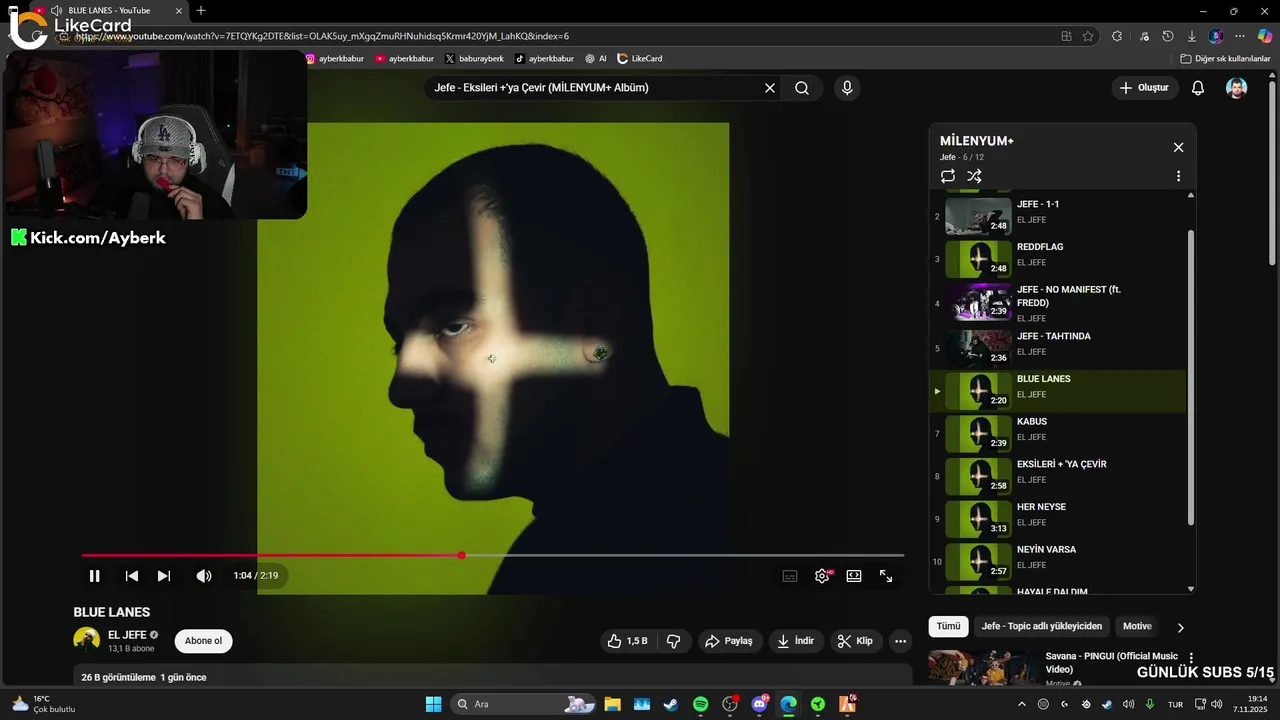The image size is (1280, 720).
Task: Dislike the BLUE LANES video
Action: (x=674, y=641)
